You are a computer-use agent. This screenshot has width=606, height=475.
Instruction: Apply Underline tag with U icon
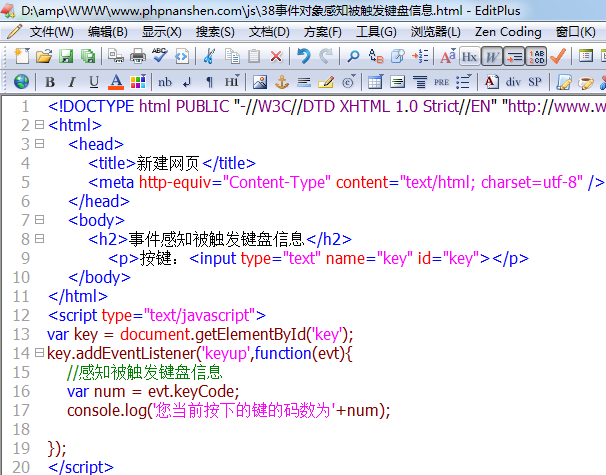94,82
